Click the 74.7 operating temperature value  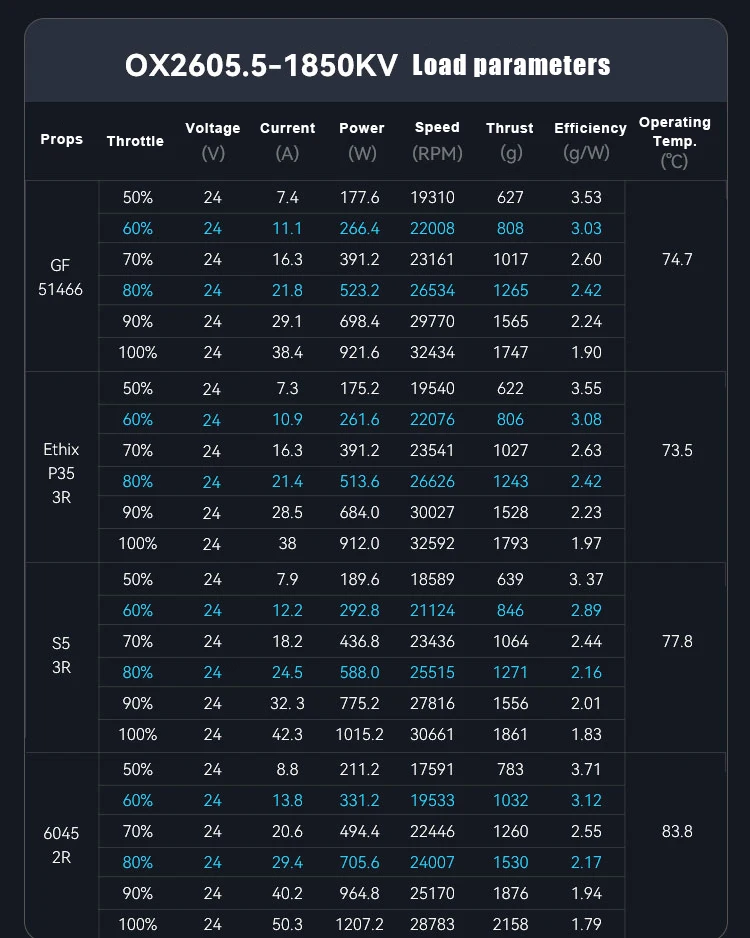coord(677,259)
